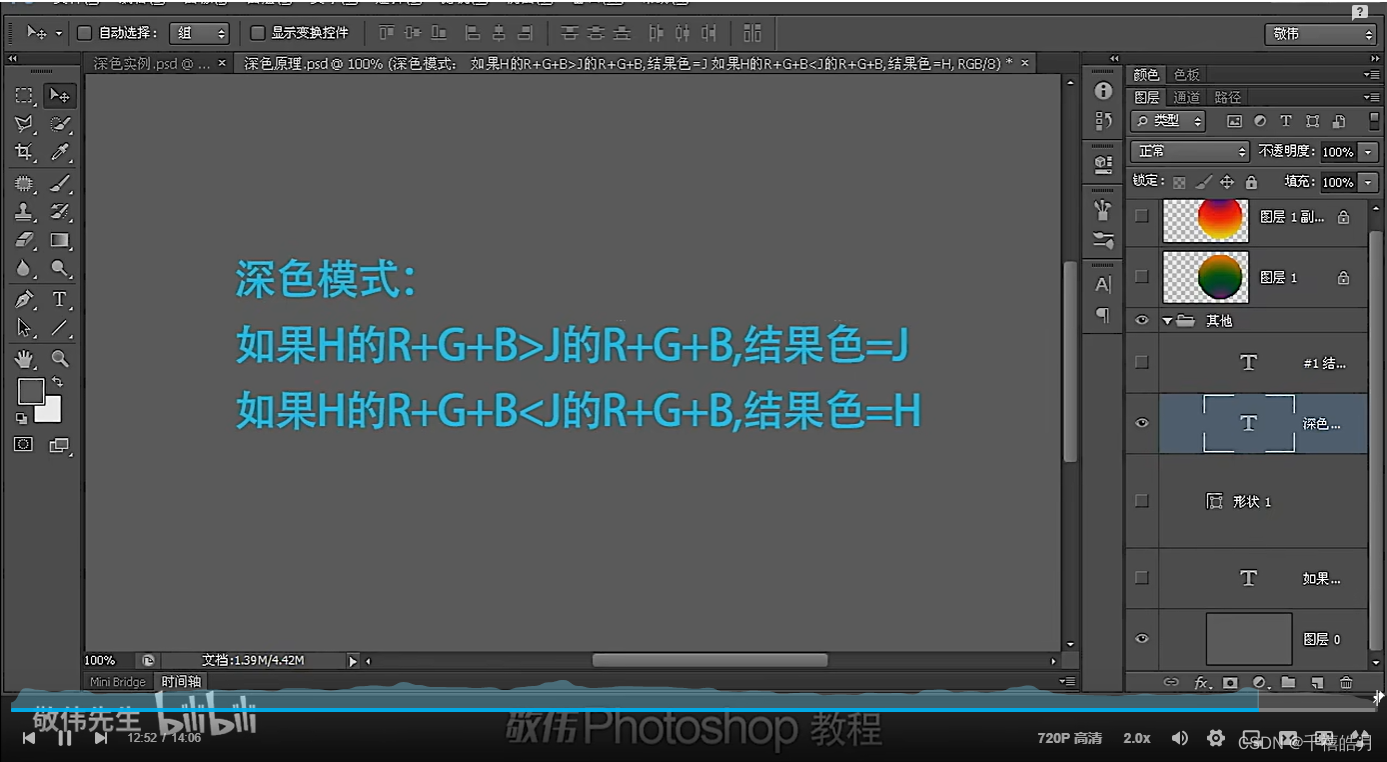Add a new layer mask
Image resolution: width=1387 pixels, height=762 pixels.
tap(1229, 682)
